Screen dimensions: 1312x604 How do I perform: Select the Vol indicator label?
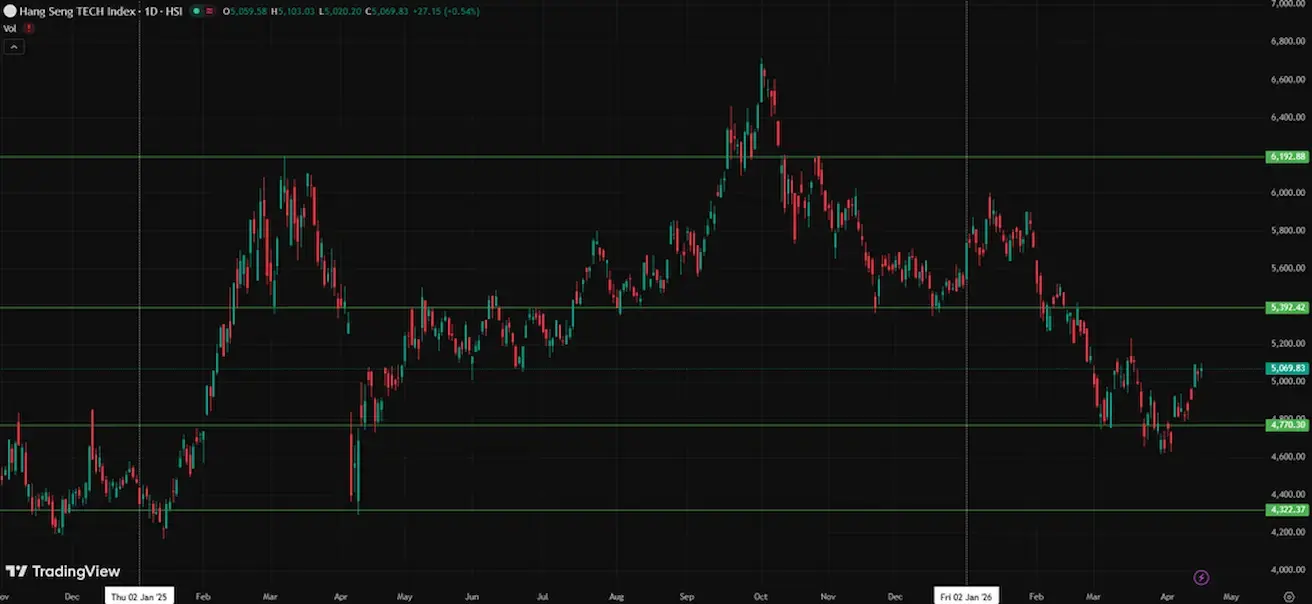click(10, 29)
